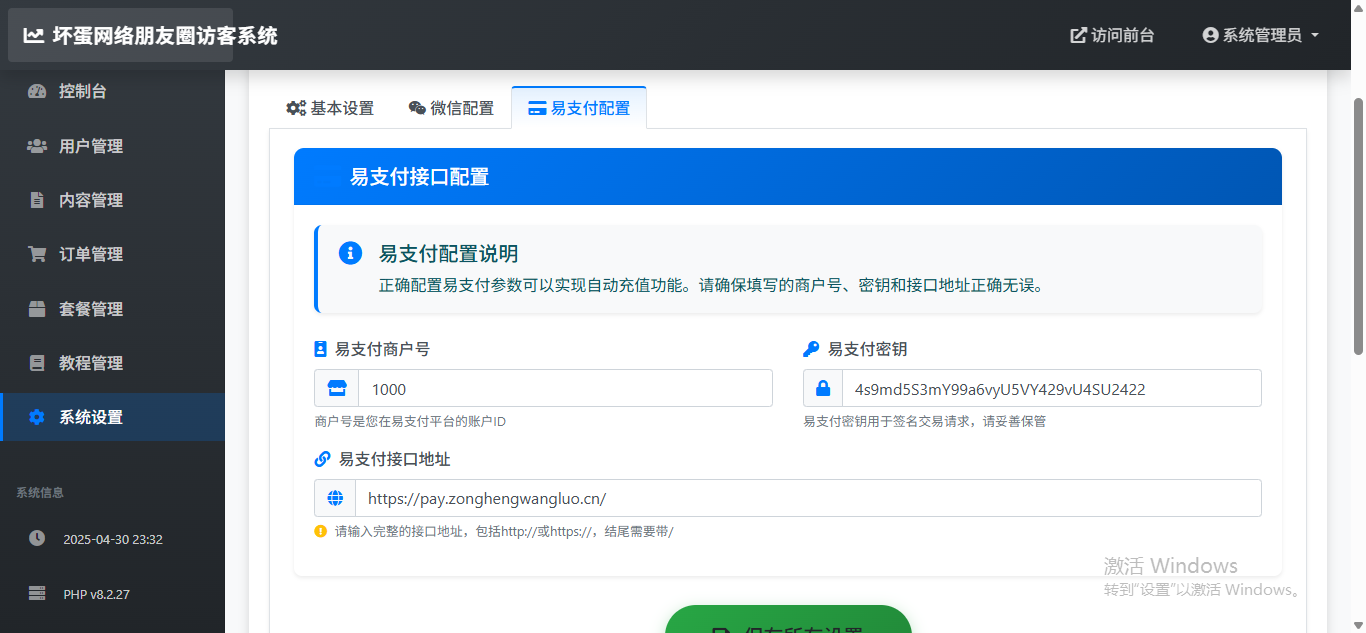Viewport: 1366px width, 633px height.
Task: Click the URL field with pay.zonghengwangluo.cn
Action: 808,498
